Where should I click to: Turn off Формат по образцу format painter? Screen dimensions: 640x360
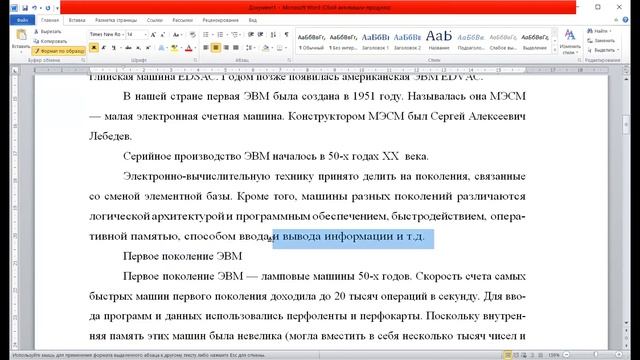(59, 51)
